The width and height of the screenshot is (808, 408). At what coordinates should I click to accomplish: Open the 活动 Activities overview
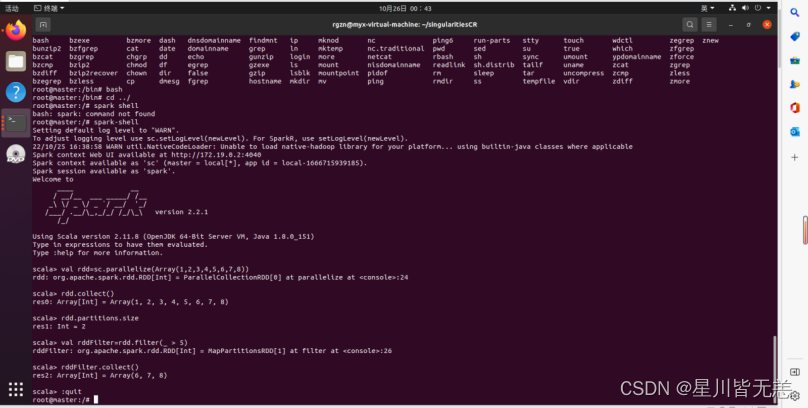(x=12, y=8)
